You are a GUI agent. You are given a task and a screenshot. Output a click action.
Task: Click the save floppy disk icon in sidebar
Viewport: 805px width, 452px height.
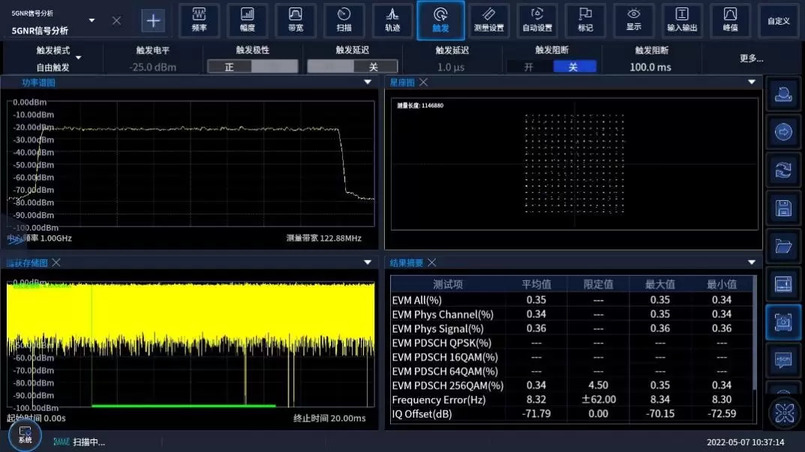coord(783,209)
